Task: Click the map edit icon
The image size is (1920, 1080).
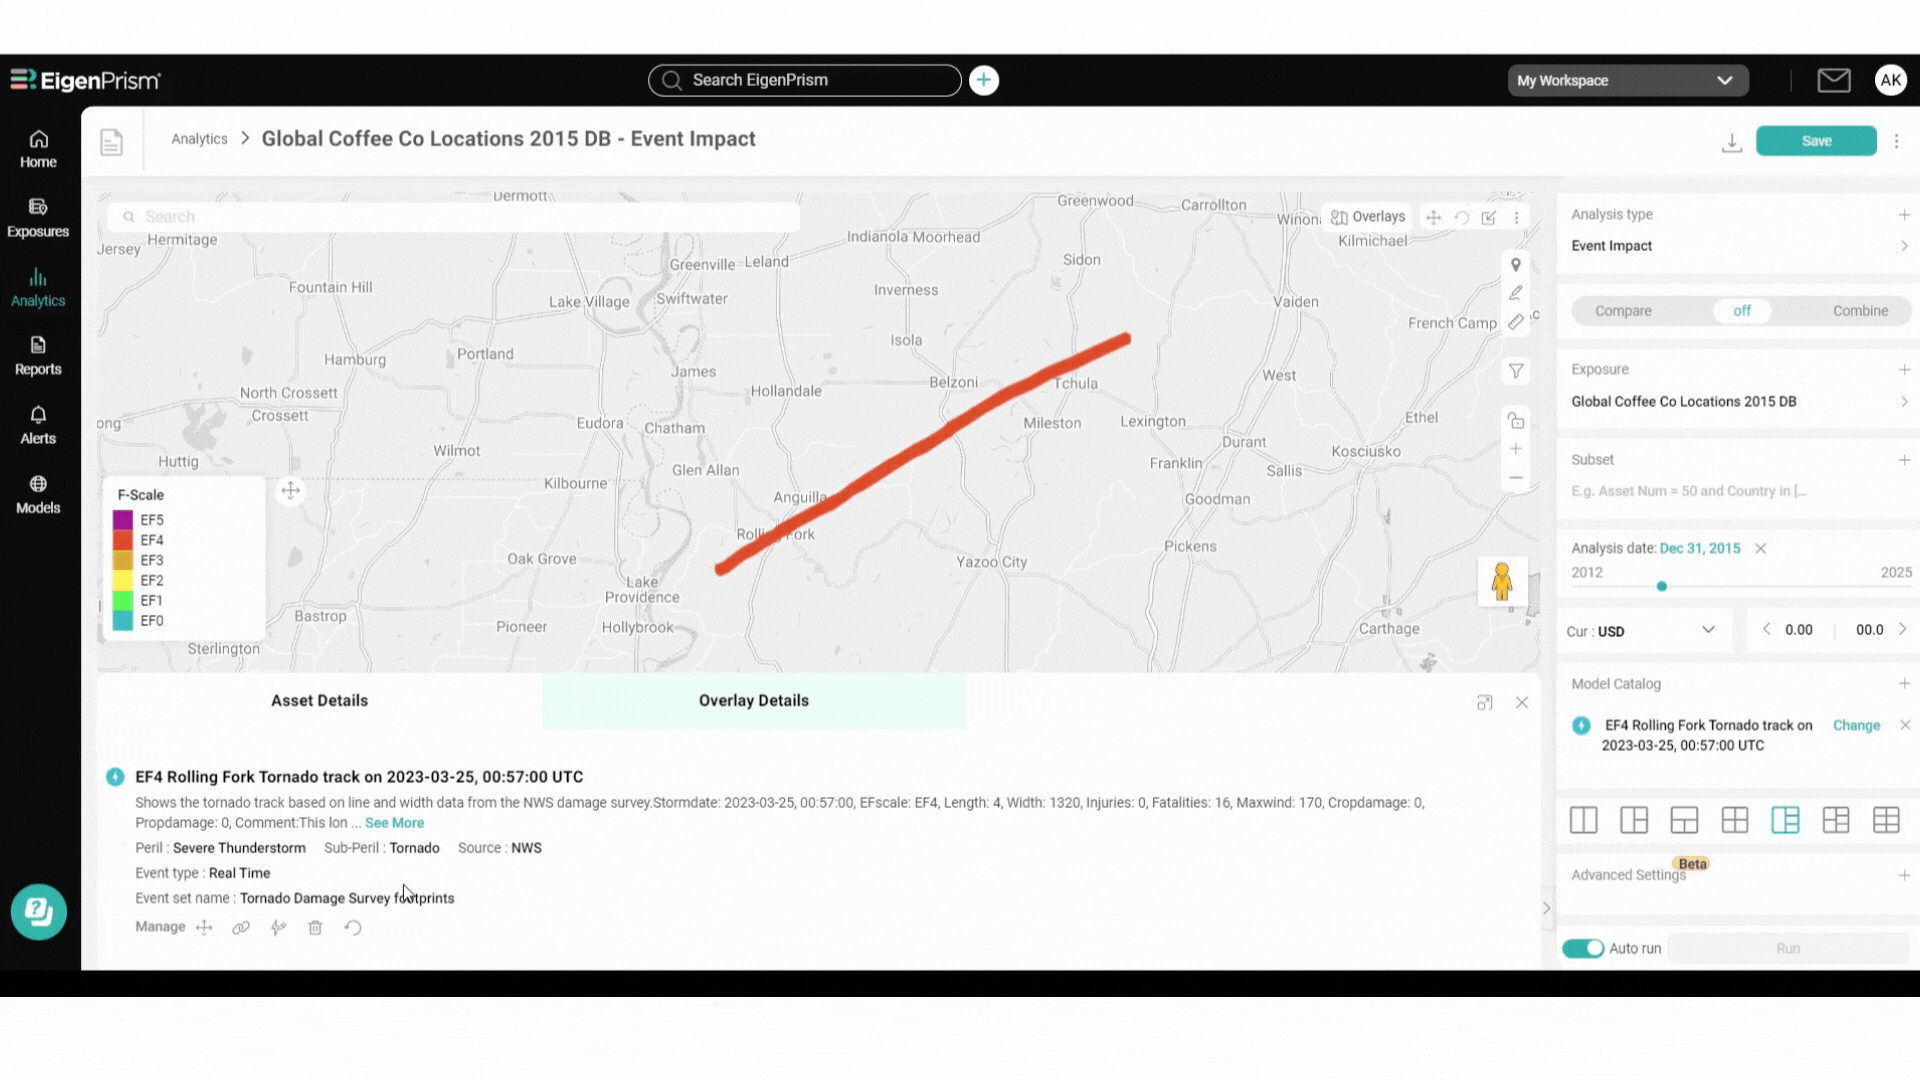Action: click(1489, 217)
